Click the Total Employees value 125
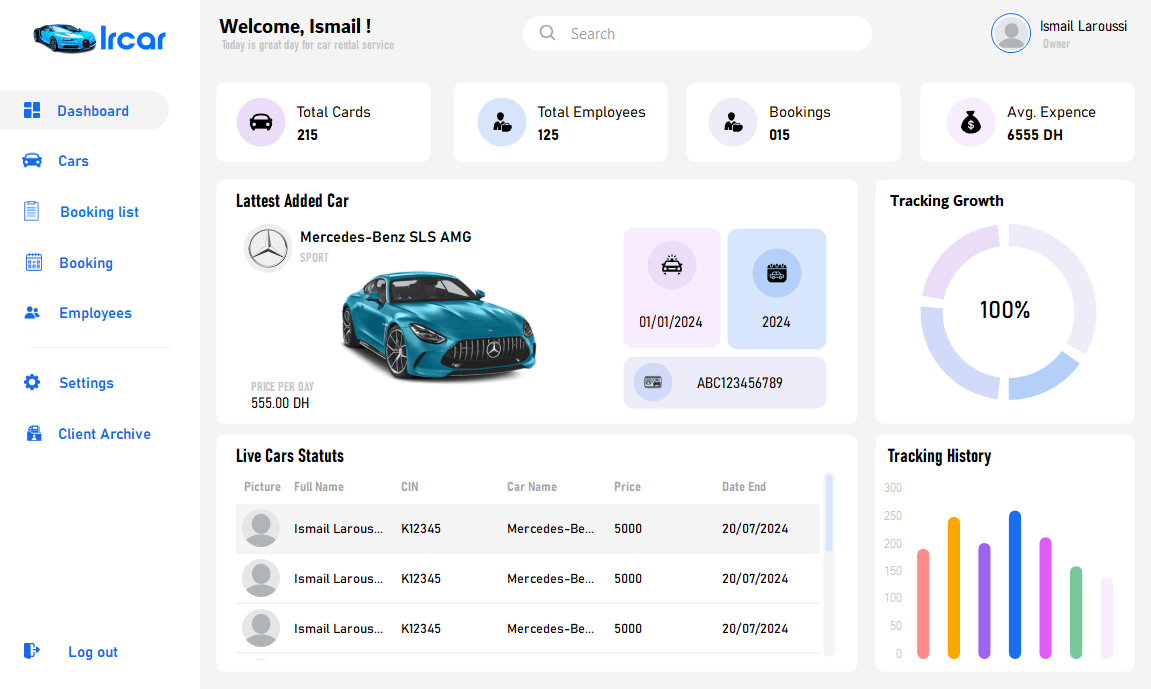The width and height of the screenshot is (1151, 689). tap(548, 135)
